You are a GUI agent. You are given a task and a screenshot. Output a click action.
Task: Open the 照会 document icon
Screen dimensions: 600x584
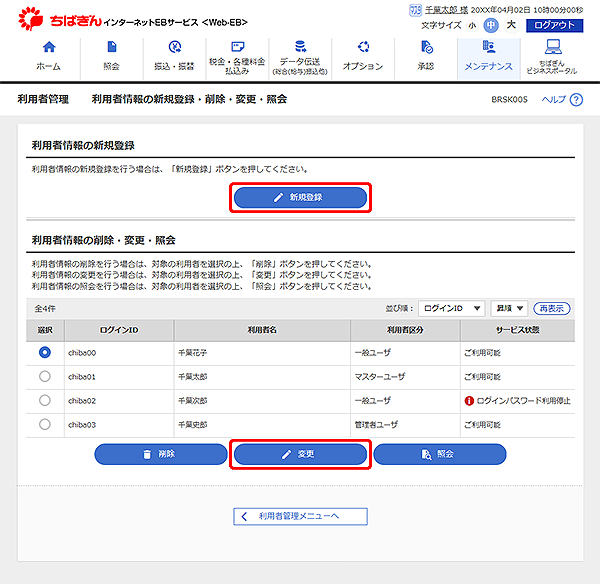tap(112, 47)
